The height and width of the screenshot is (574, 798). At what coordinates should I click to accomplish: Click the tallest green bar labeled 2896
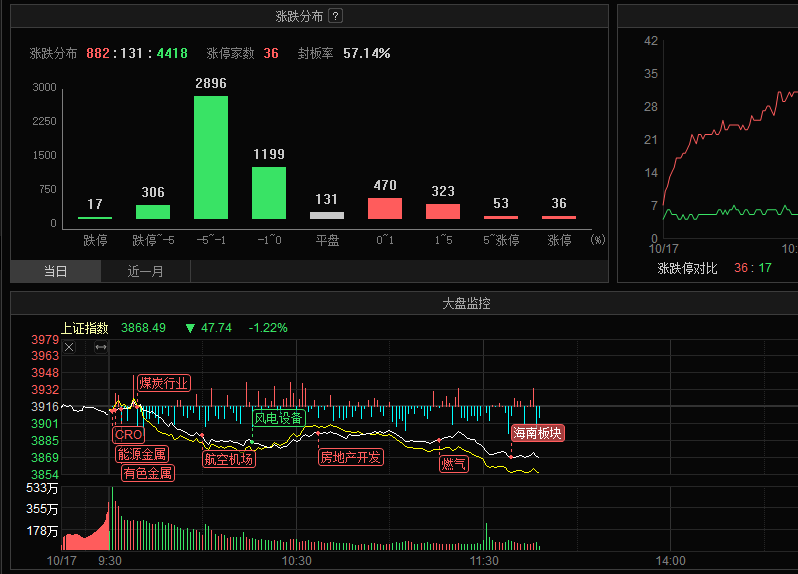pyautogui.click(x=210, y=157)
